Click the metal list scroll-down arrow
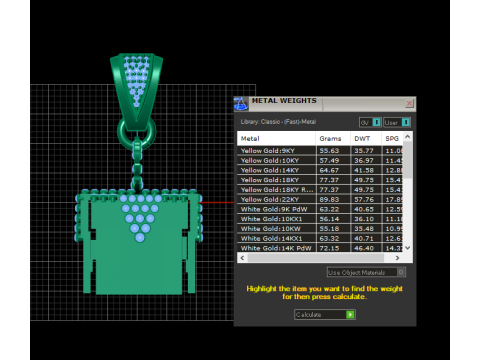 click(x=407, y=248)
